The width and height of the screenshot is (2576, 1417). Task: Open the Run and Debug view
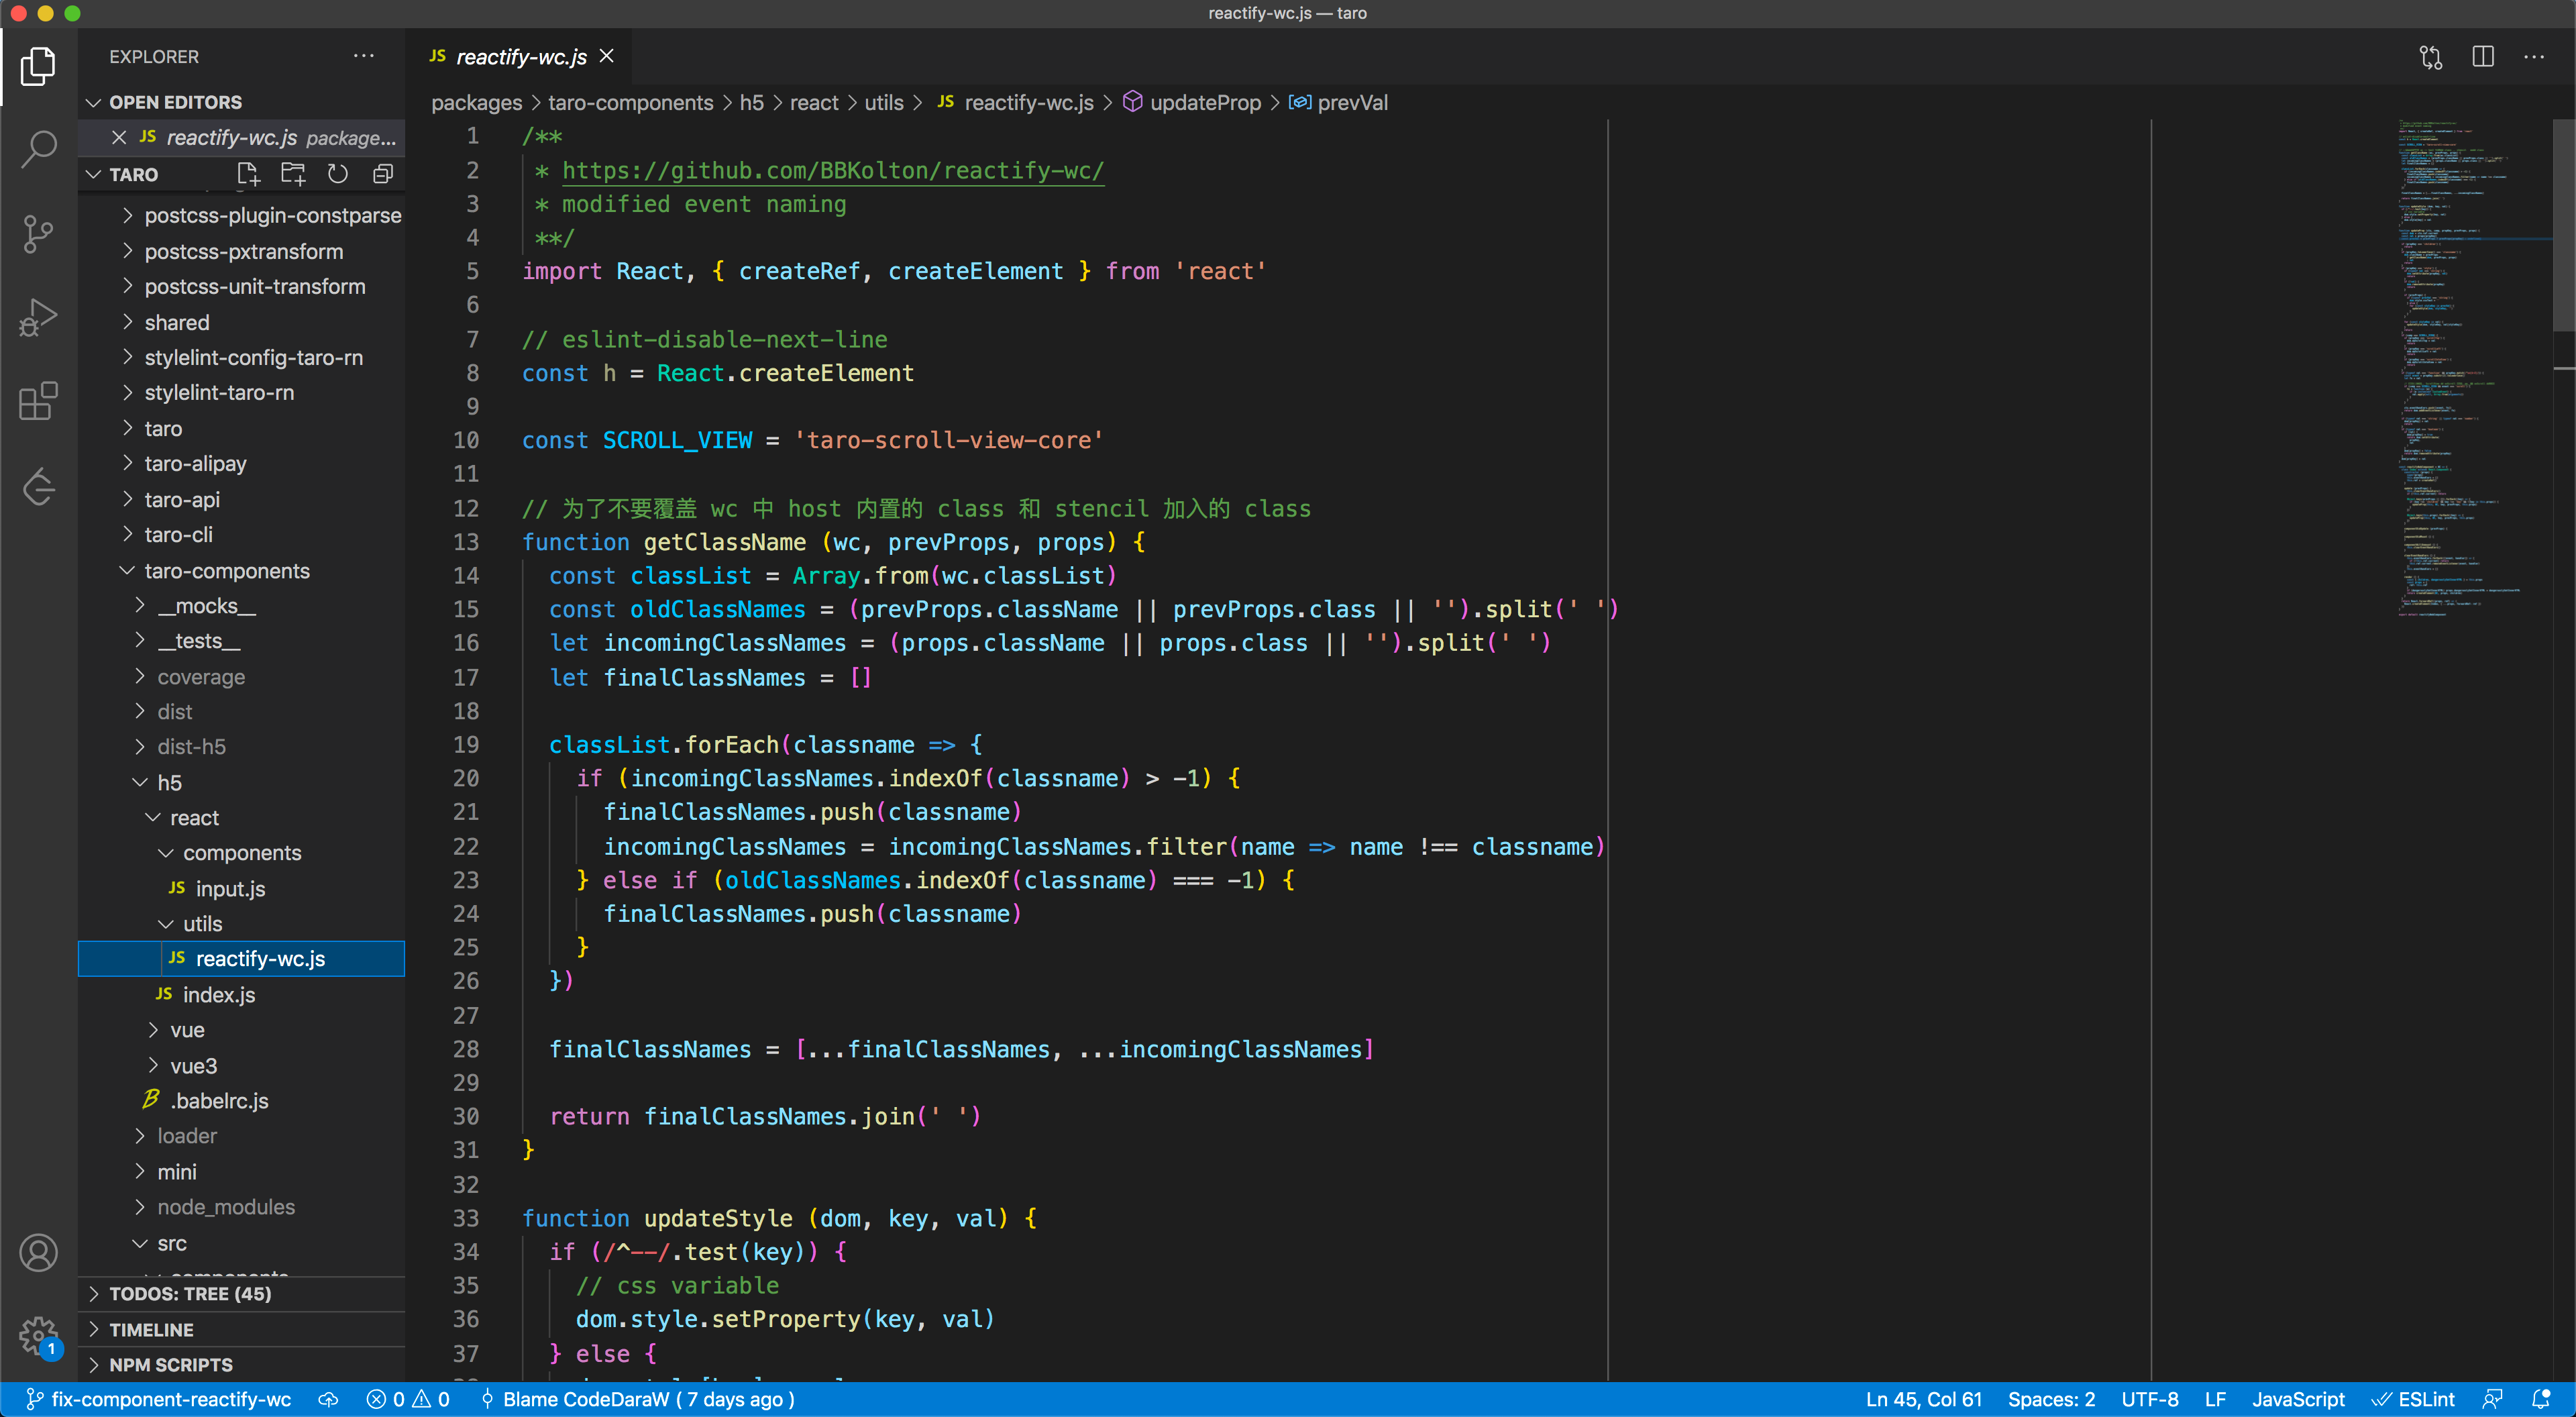(38, 318)
